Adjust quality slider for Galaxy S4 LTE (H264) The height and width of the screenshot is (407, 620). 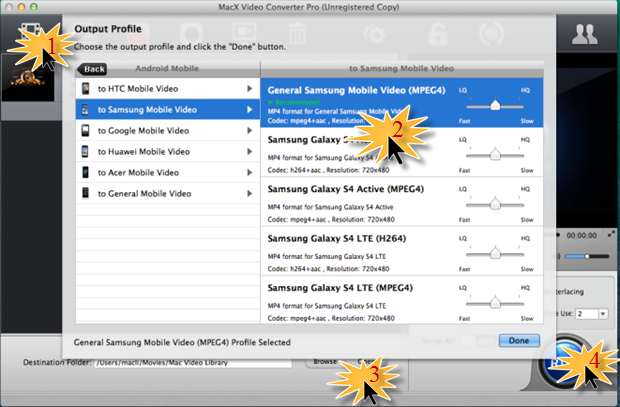[x=495, y=254]
